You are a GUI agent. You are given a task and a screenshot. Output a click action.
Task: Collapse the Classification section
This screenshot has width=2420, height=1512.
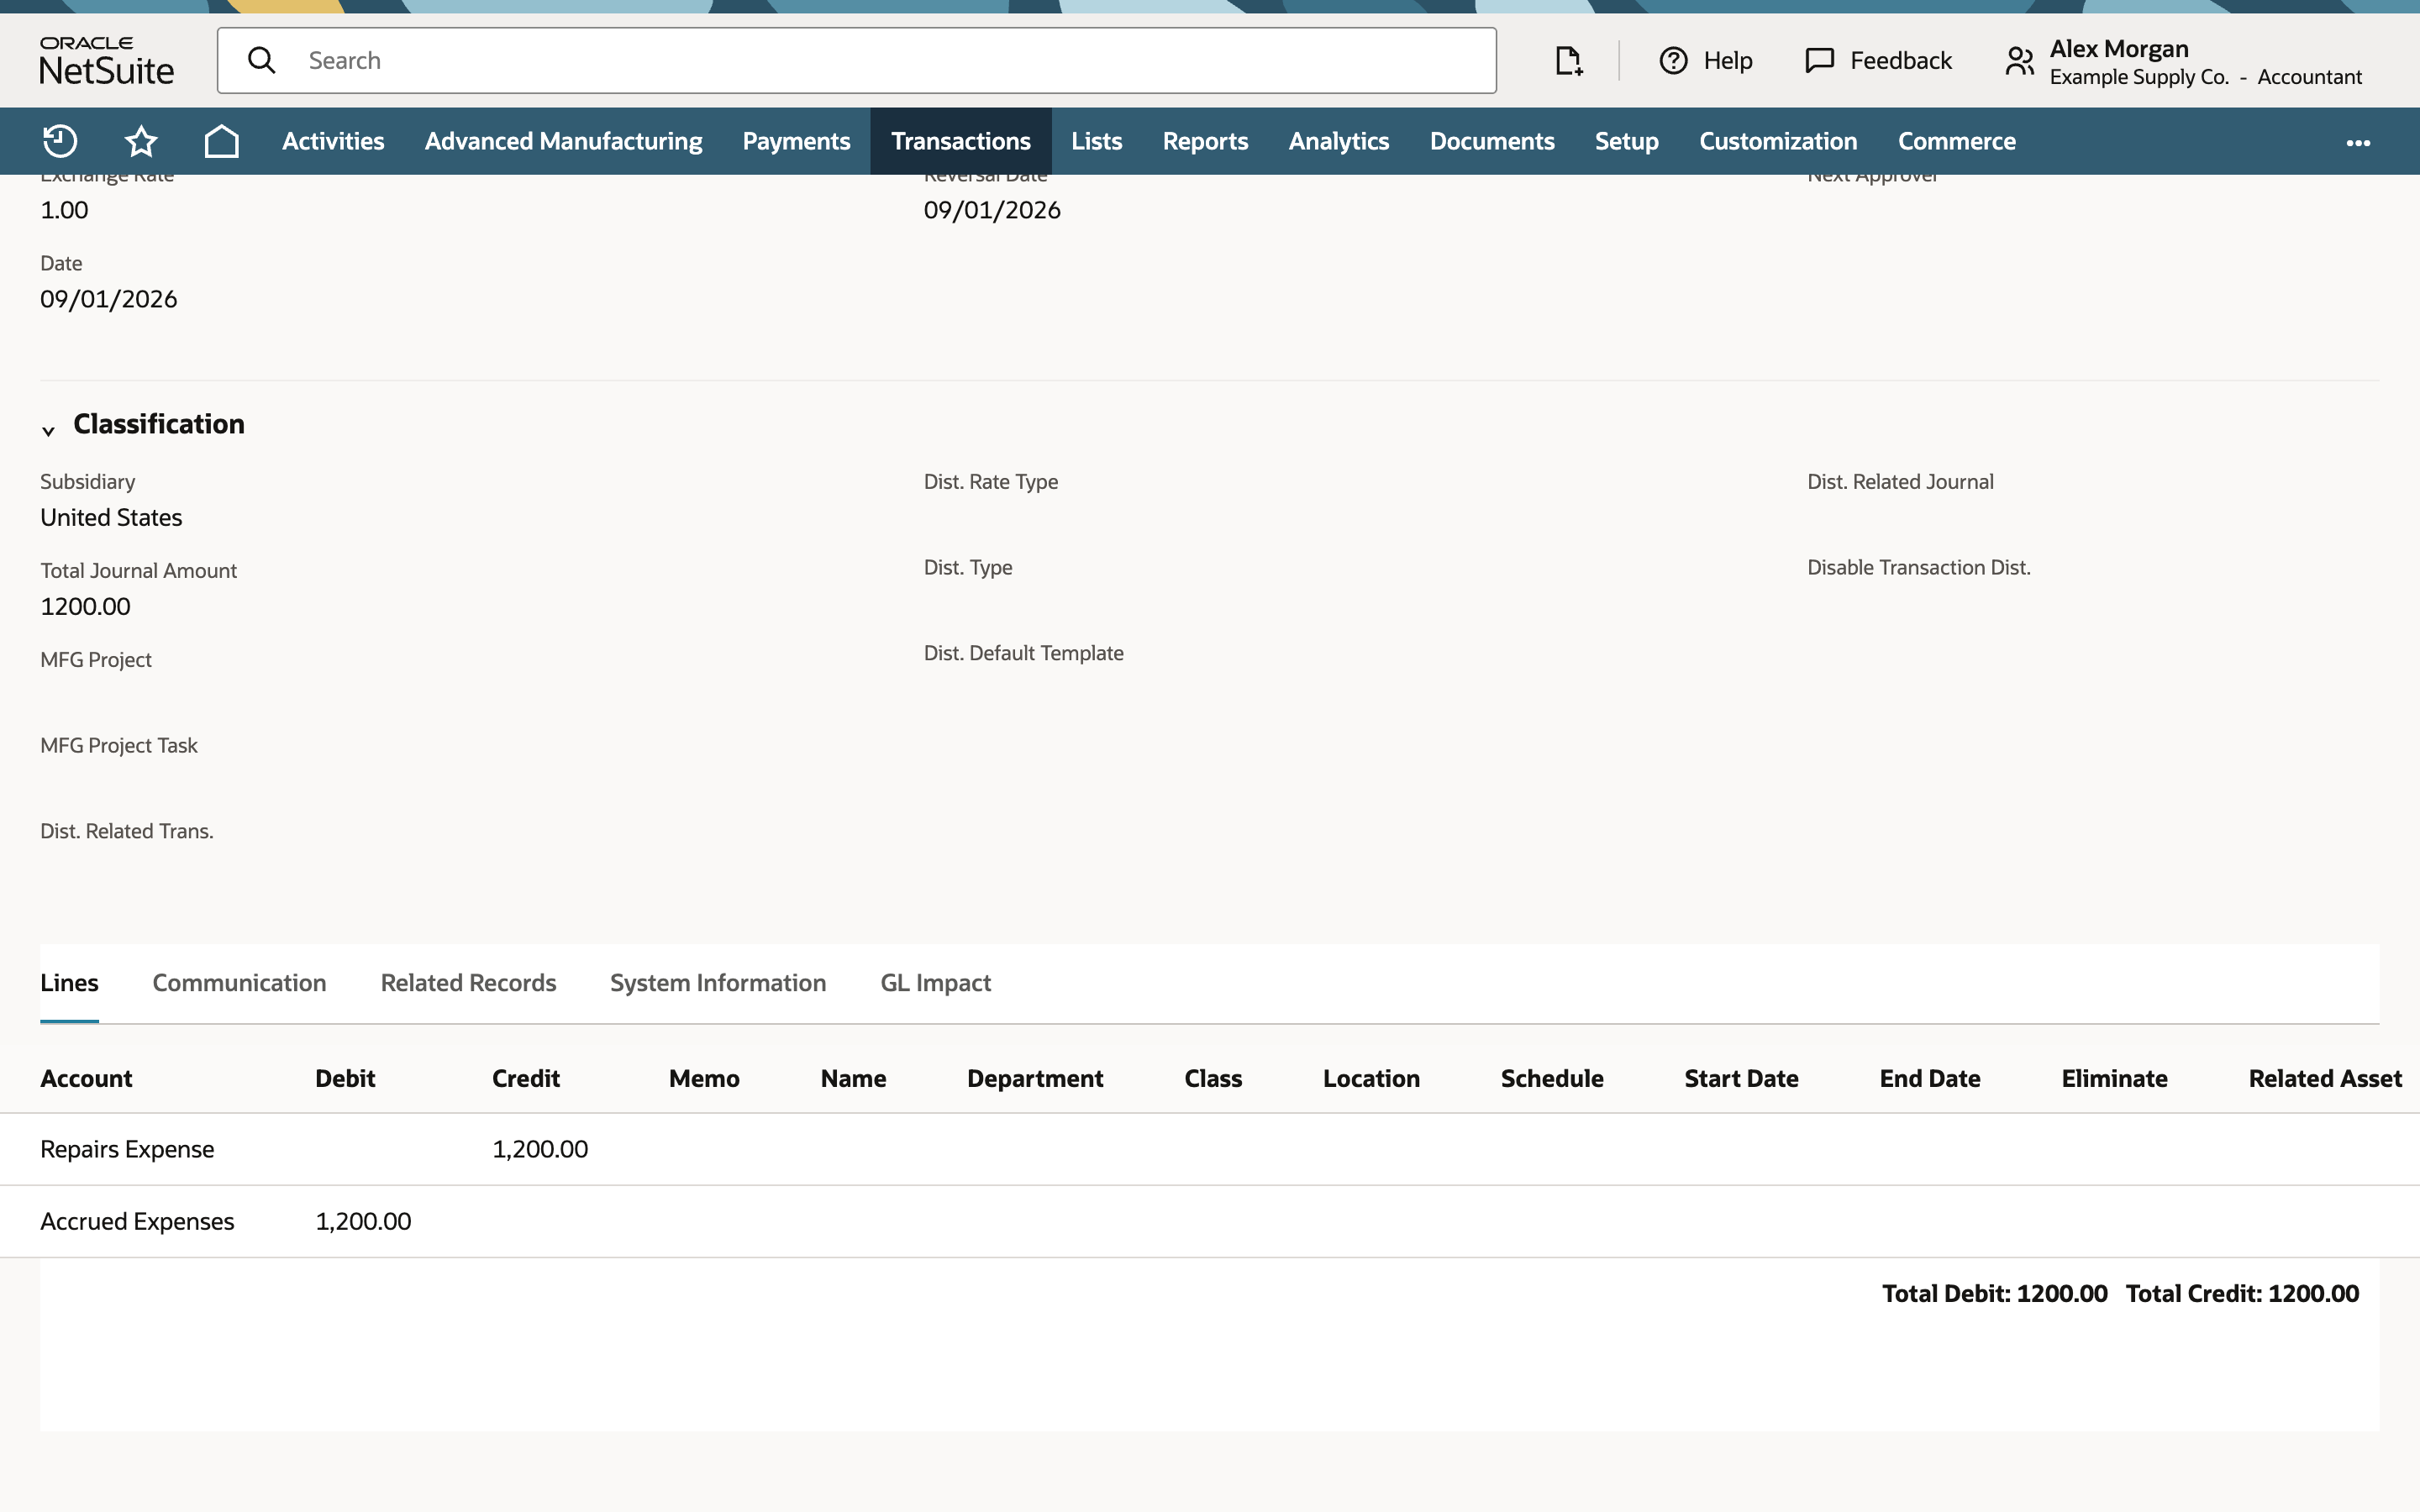pyautogui.click(x=48, y=430)
